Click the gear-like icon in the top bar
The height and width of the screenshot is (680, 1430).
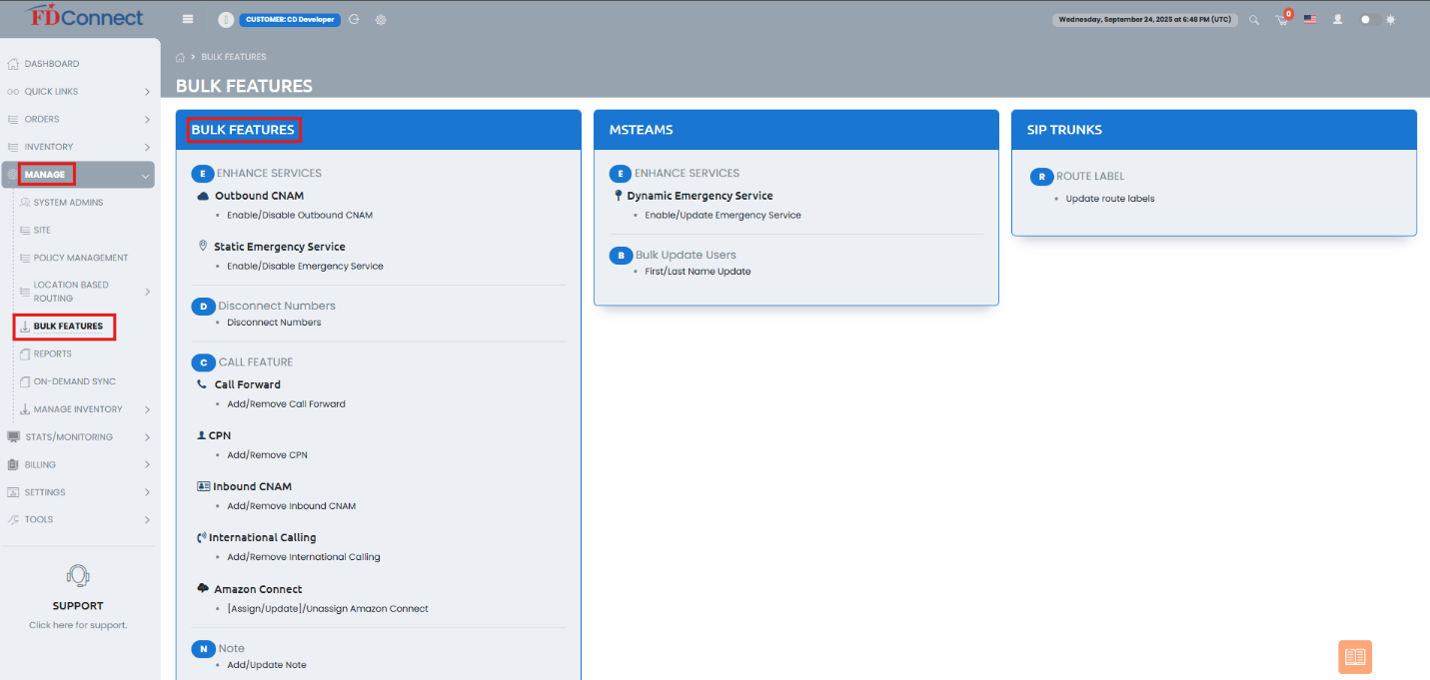[381, 19]
